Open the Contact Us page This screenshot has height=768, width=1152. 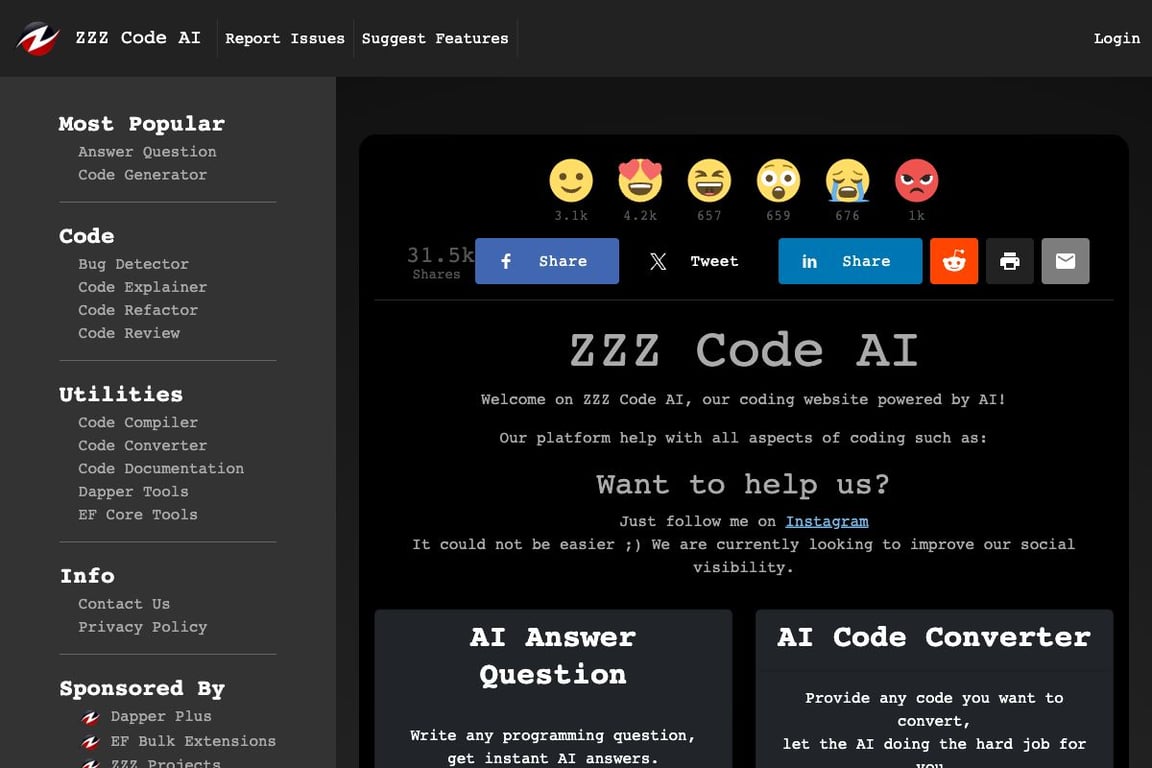[x=124, y=604]
